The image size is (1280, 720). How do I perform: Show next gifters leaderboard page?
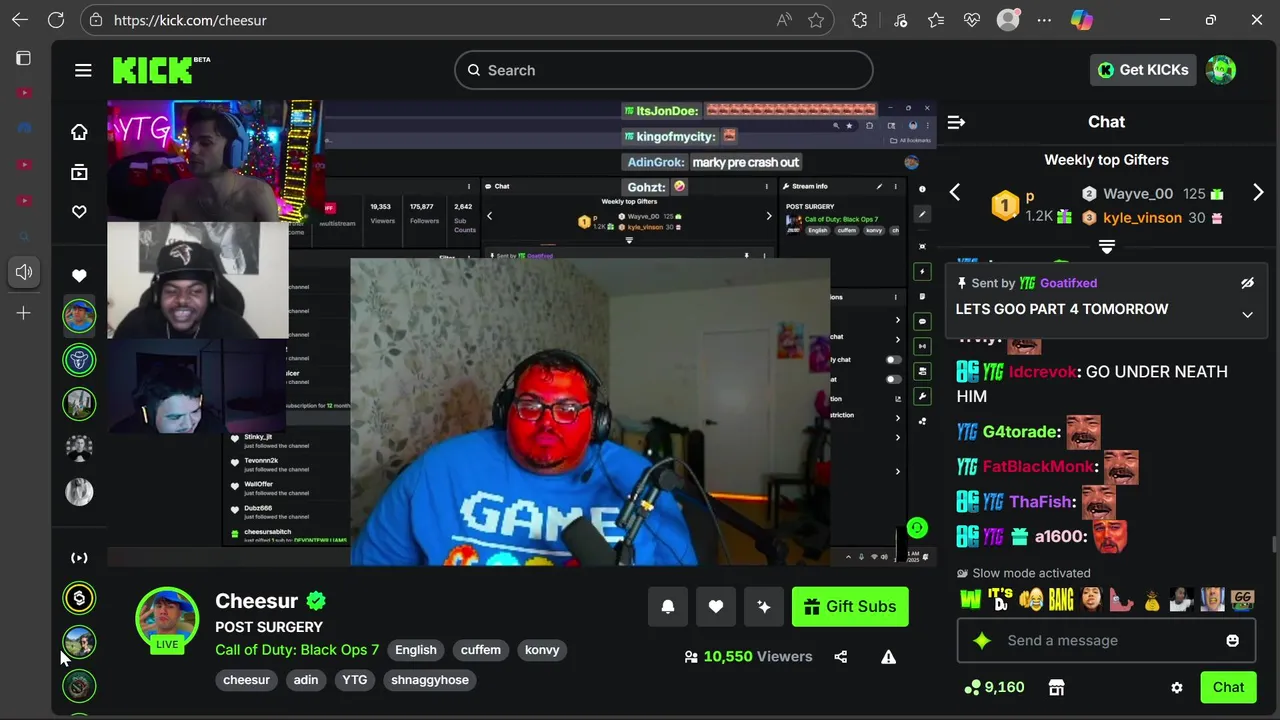point(1258,192)
